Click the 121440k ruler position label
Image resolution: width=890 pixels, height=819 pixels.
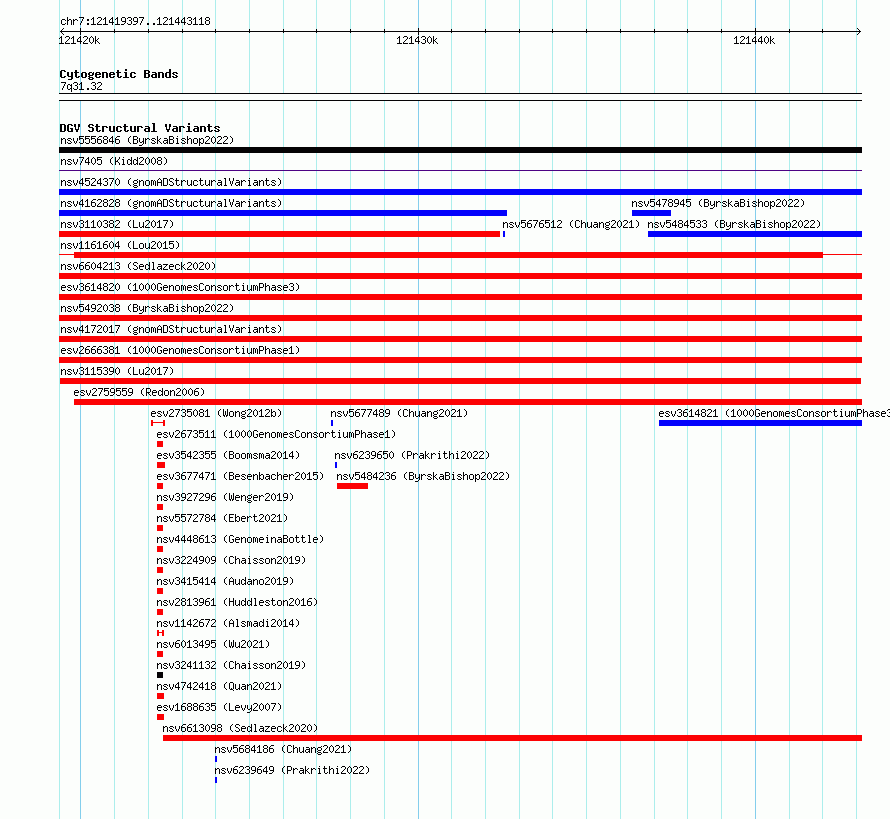tap(754, 40)
